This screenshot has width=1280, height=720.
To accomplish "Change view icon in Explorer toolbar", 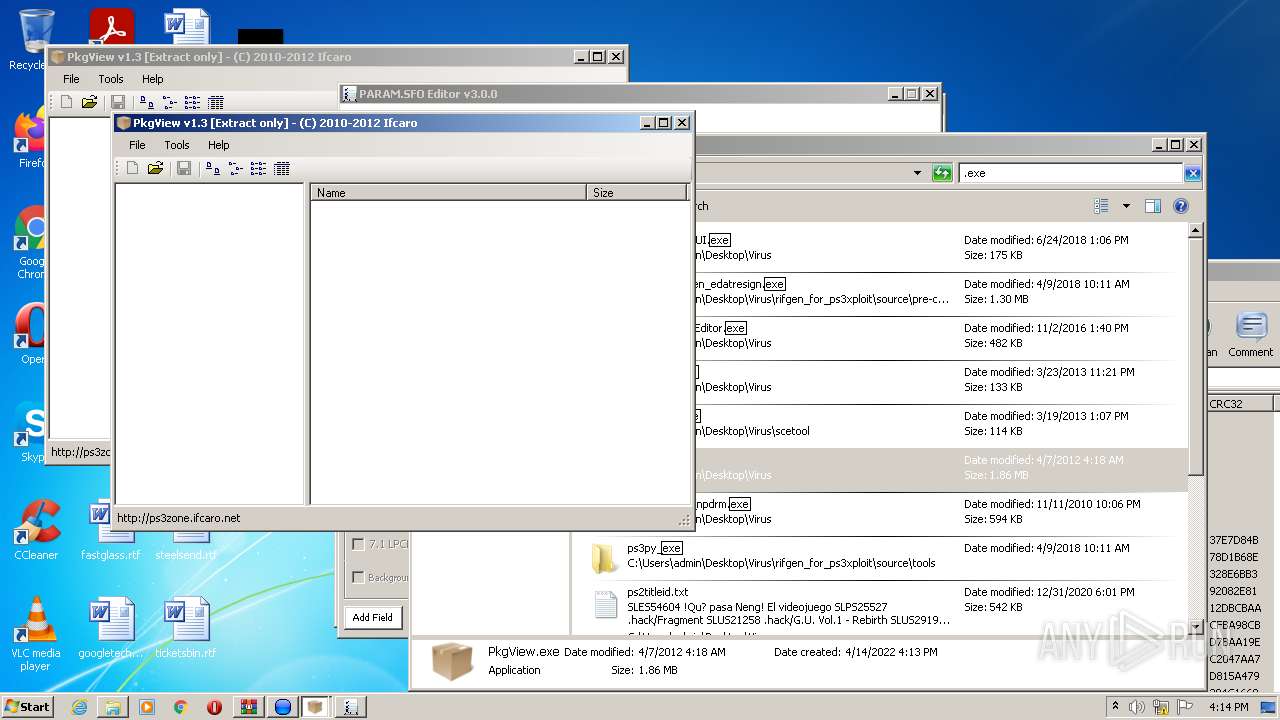I will point(1101,206).
